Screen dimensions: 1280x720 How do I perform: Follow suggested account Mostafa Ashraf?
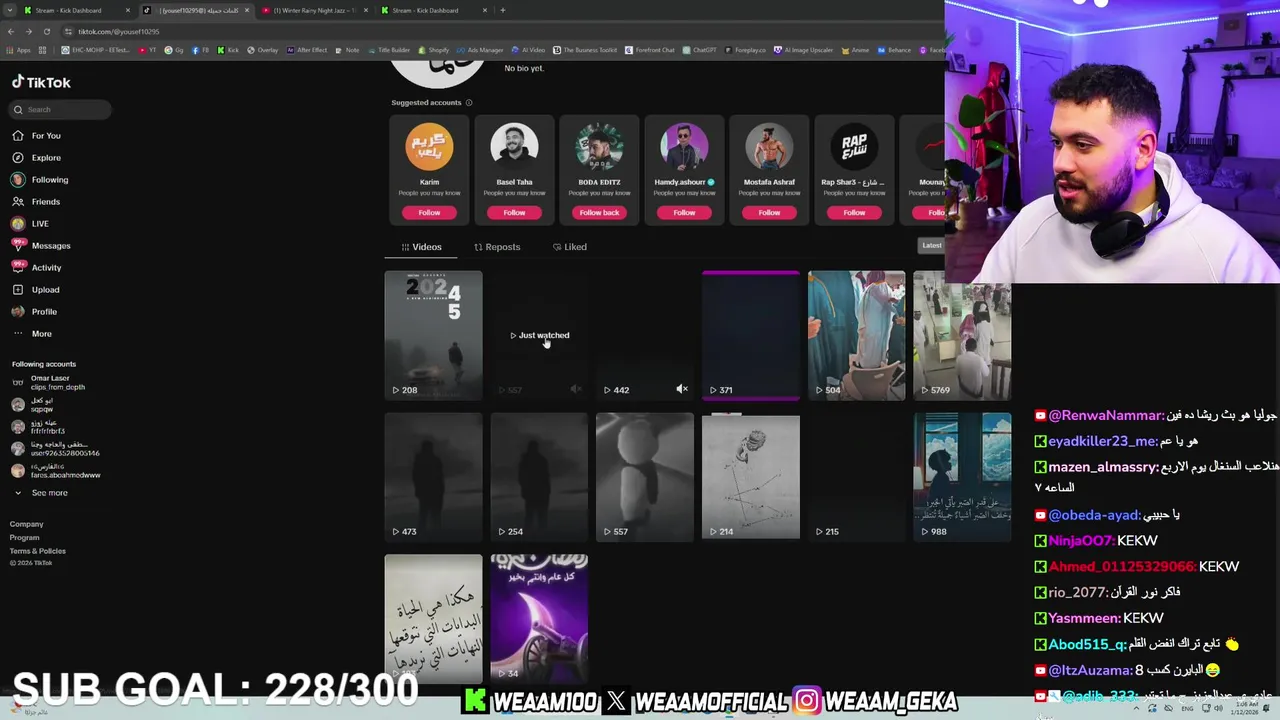769,212
